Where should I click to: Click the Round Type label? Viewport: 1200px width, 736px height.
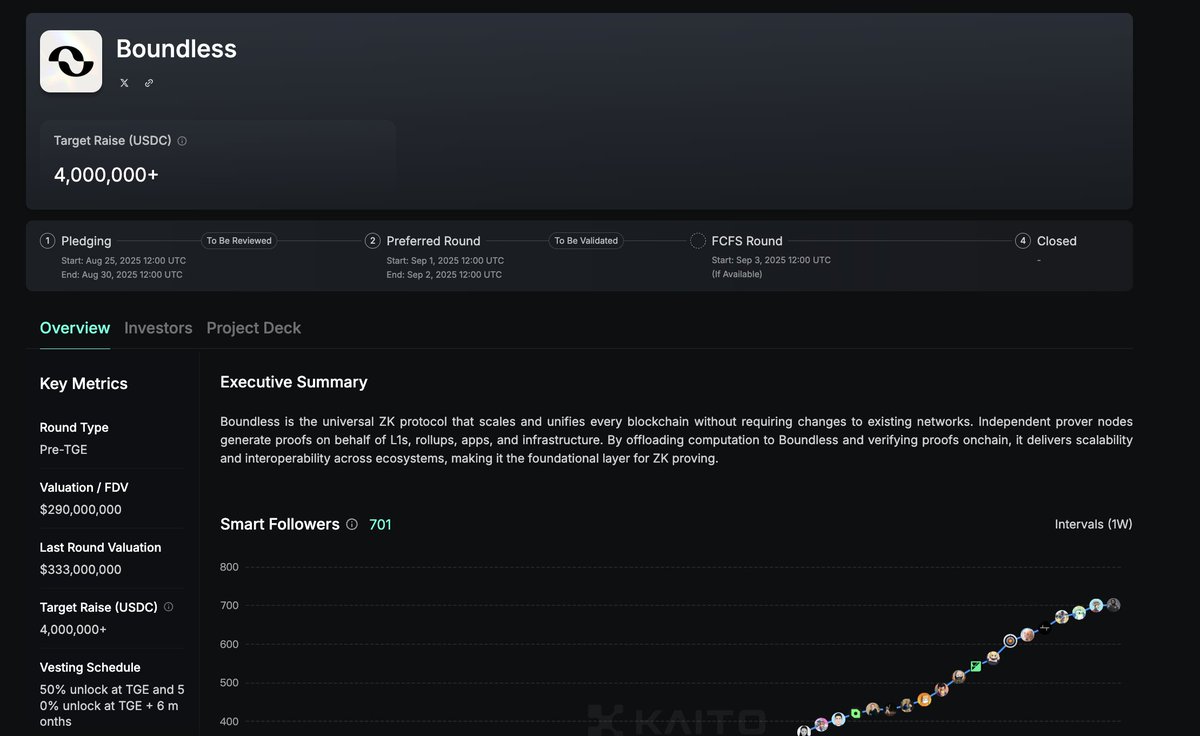coord(74,427)
